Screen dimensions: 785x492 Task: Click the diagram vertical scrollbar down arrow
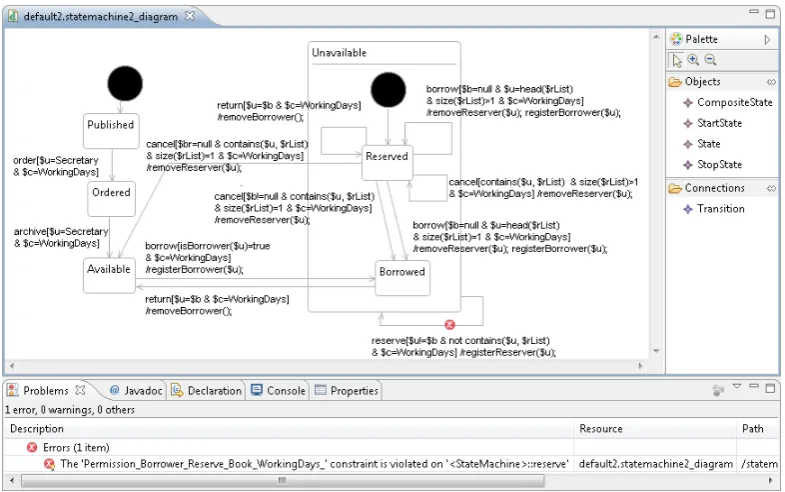click(656, 351)
